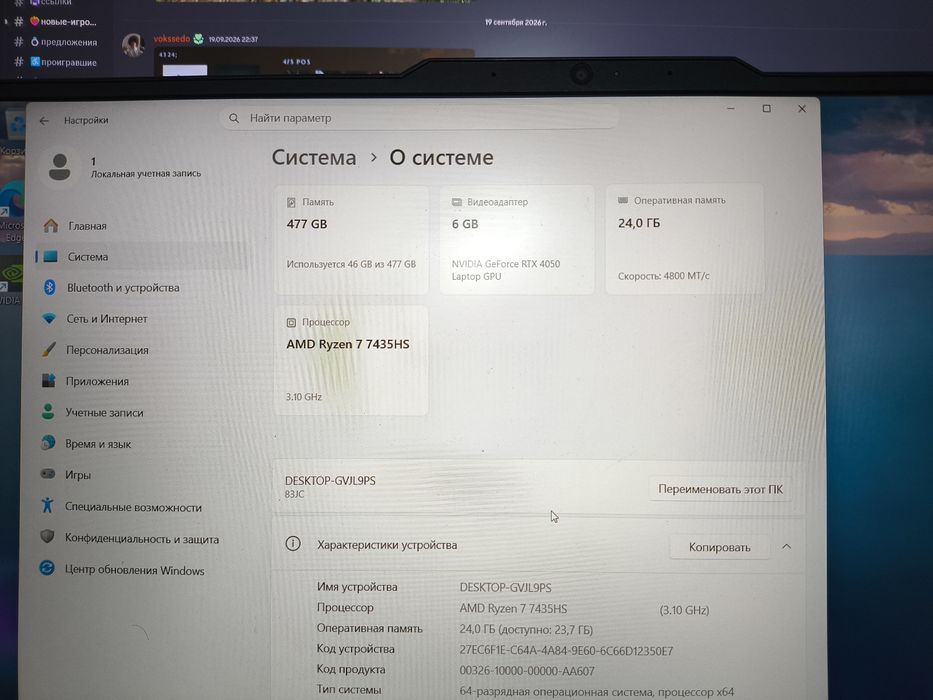Click the Копировать button
This screenshot has width=933, height=700.
(x=719, y=547)
